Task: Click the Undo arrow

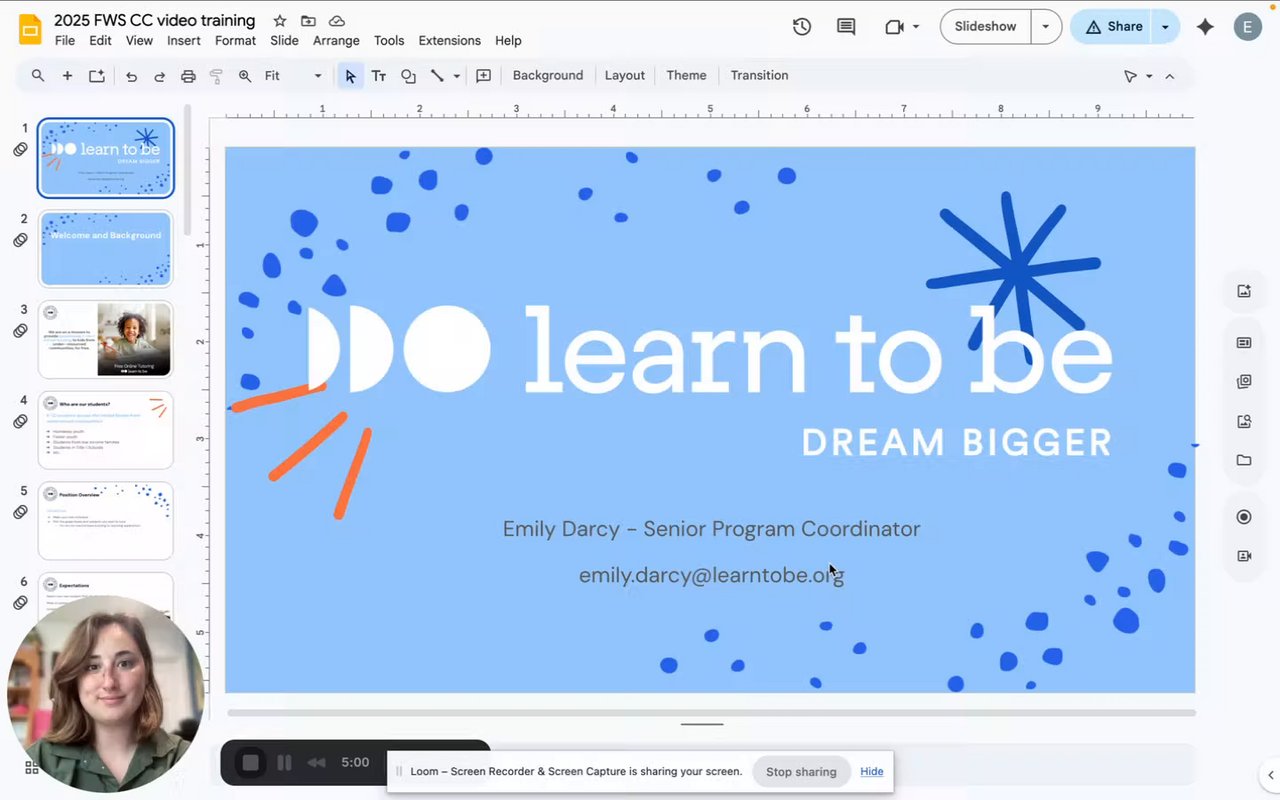Action: pyautogui.click(x=131, y=76)
